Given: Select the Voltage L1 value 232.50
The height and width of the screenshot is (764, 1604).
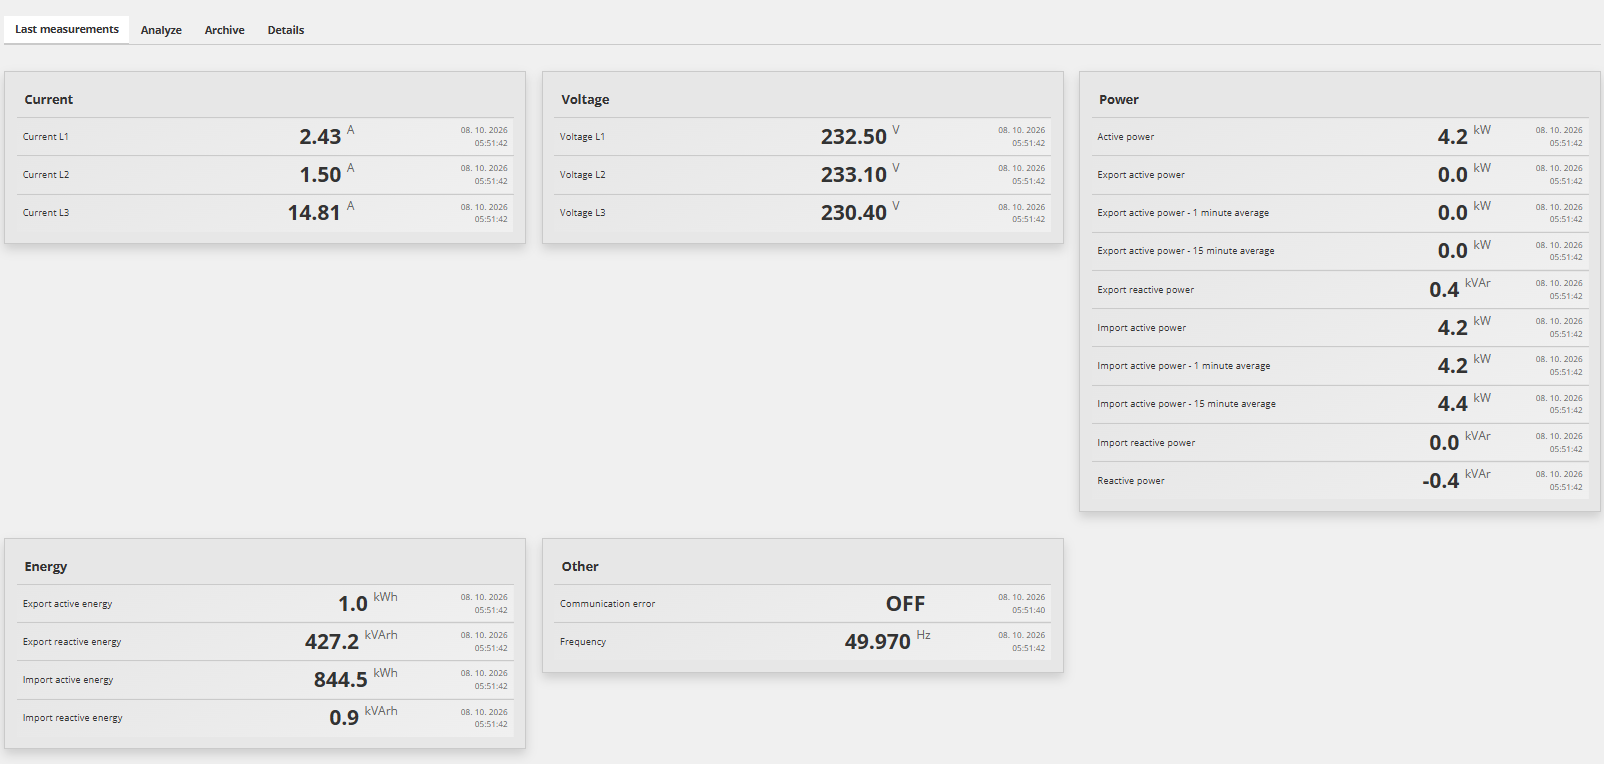Looking at the screenshot, I should click(x=854, y=137).
